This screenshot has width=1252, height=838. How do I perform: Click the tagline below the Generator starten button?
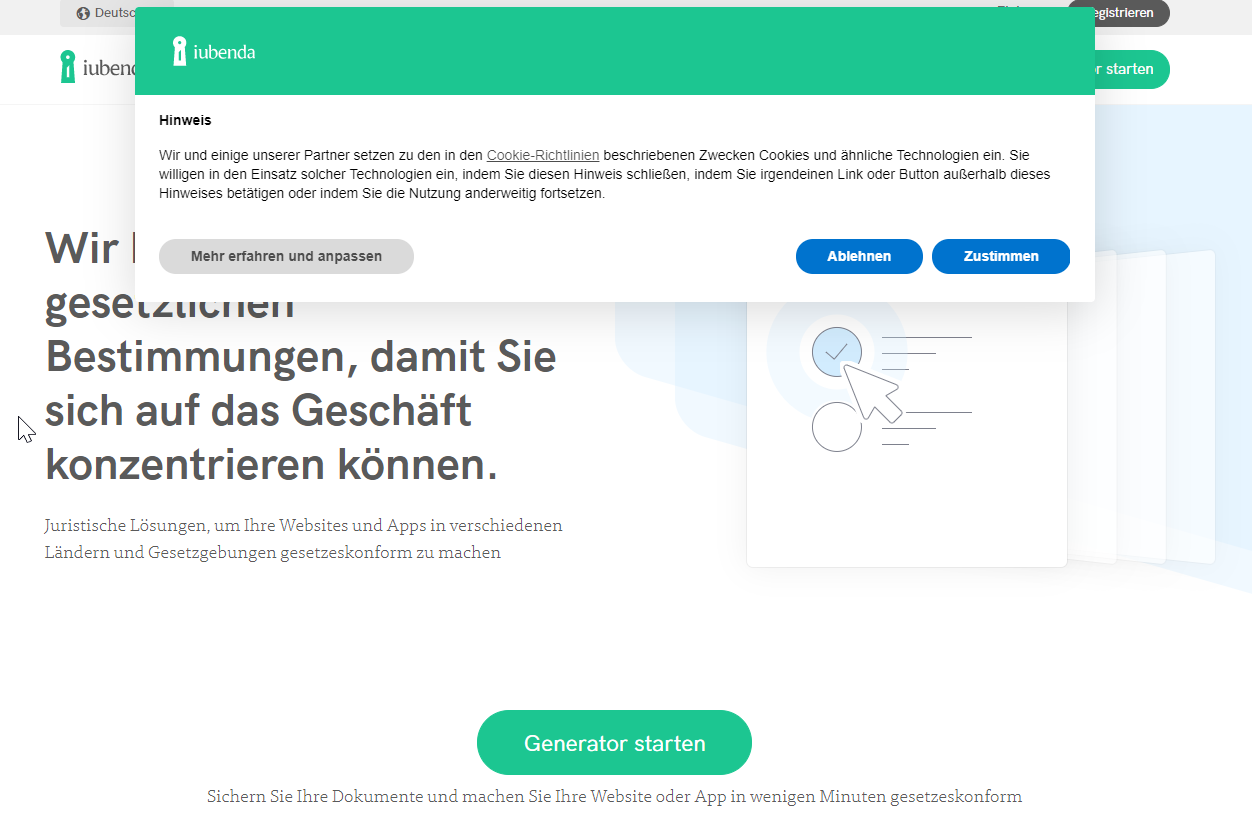(614, 796)
